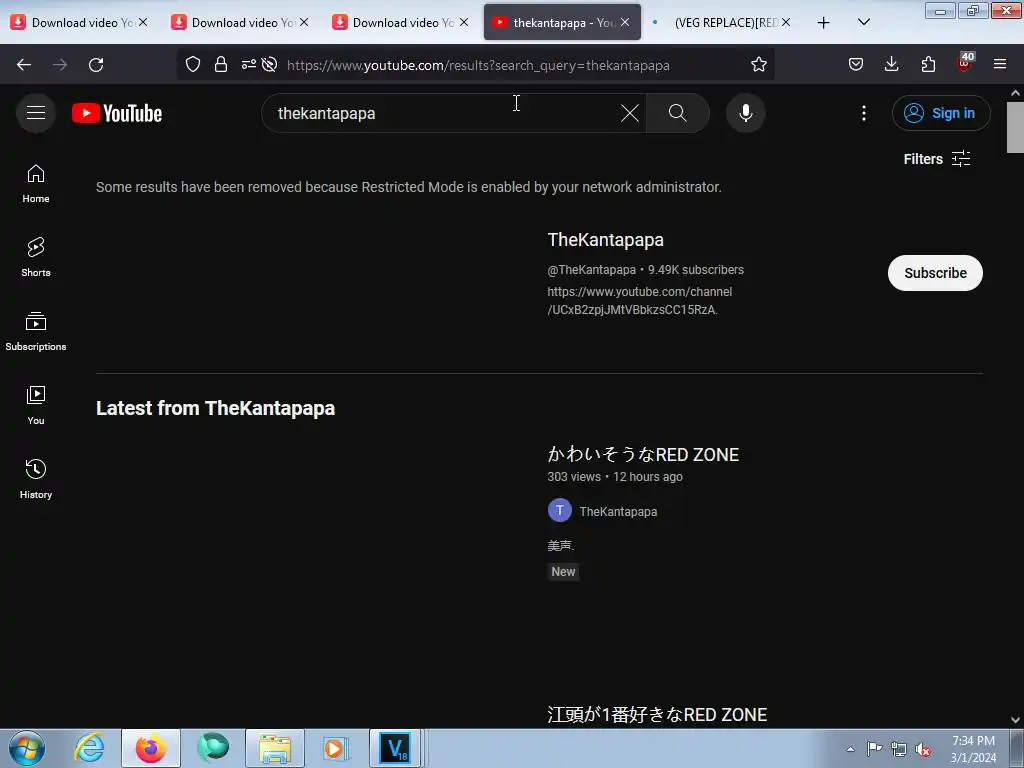
Task: Open the Firefox extensions puzzle icon
Action: pyautogui.click(x=928, y=65)
